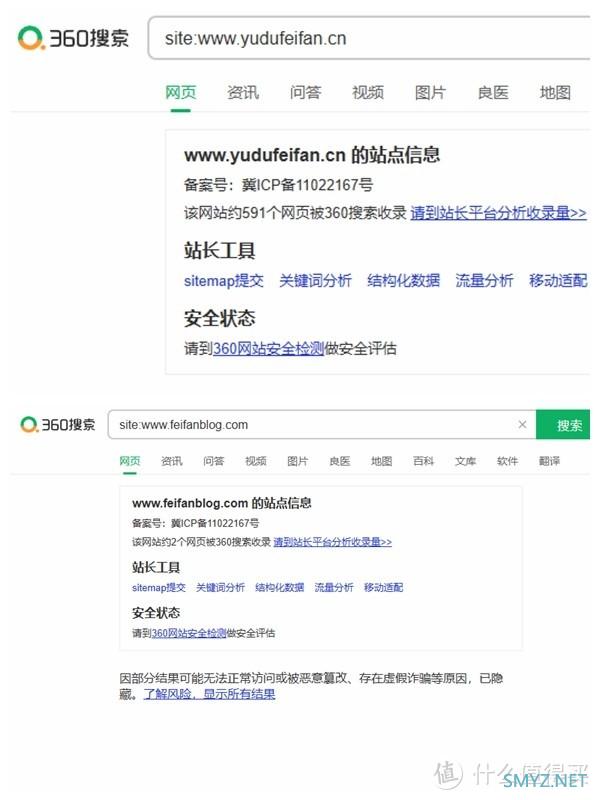Select 问答 tab in the top search
Viewport: 600px width, 800px height.
click(305, 92)
